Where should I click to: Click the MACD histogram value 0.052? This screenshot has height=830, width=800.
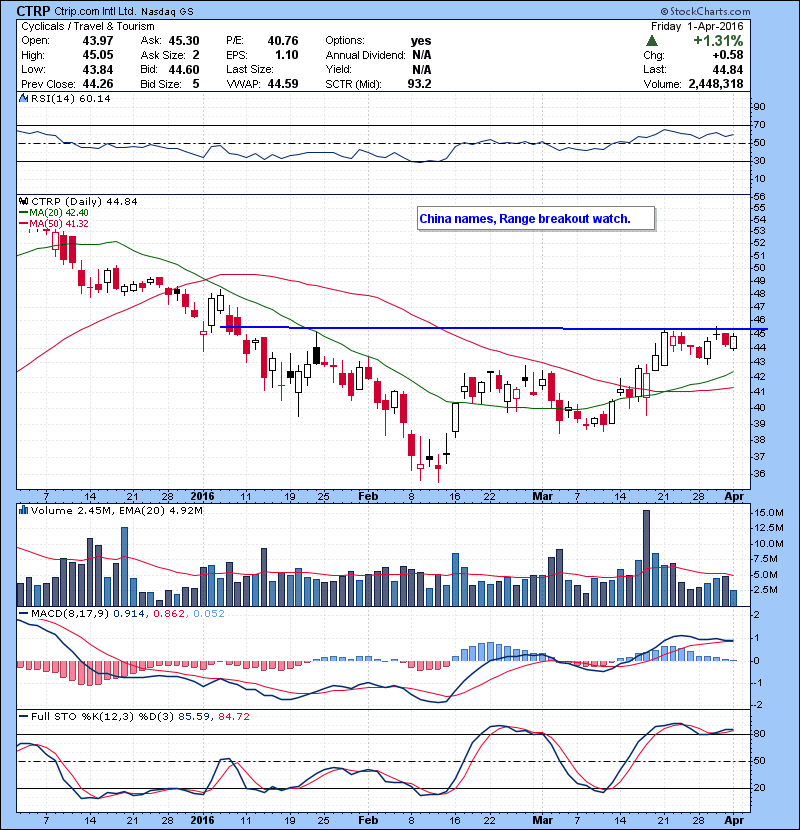209,614
